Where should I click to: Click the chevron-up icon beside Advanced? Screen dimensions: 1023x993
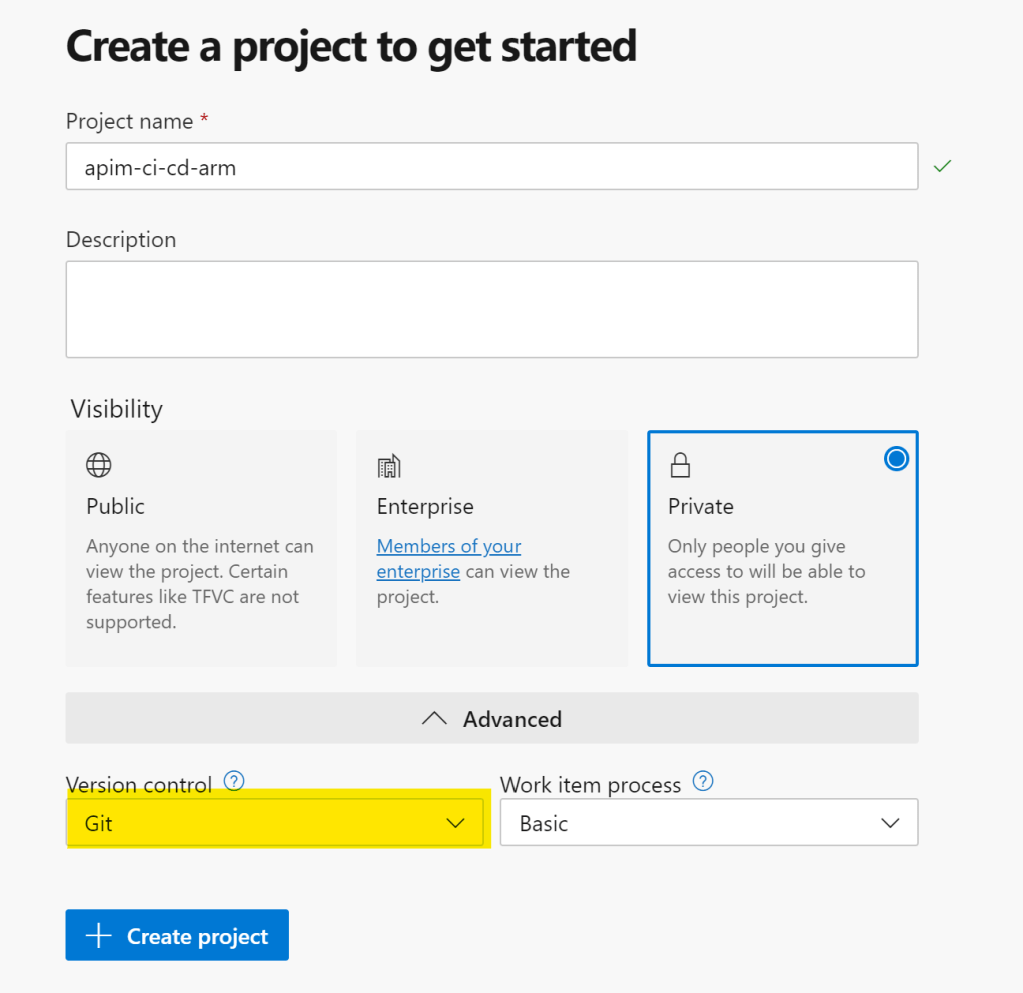click(434, 719)
